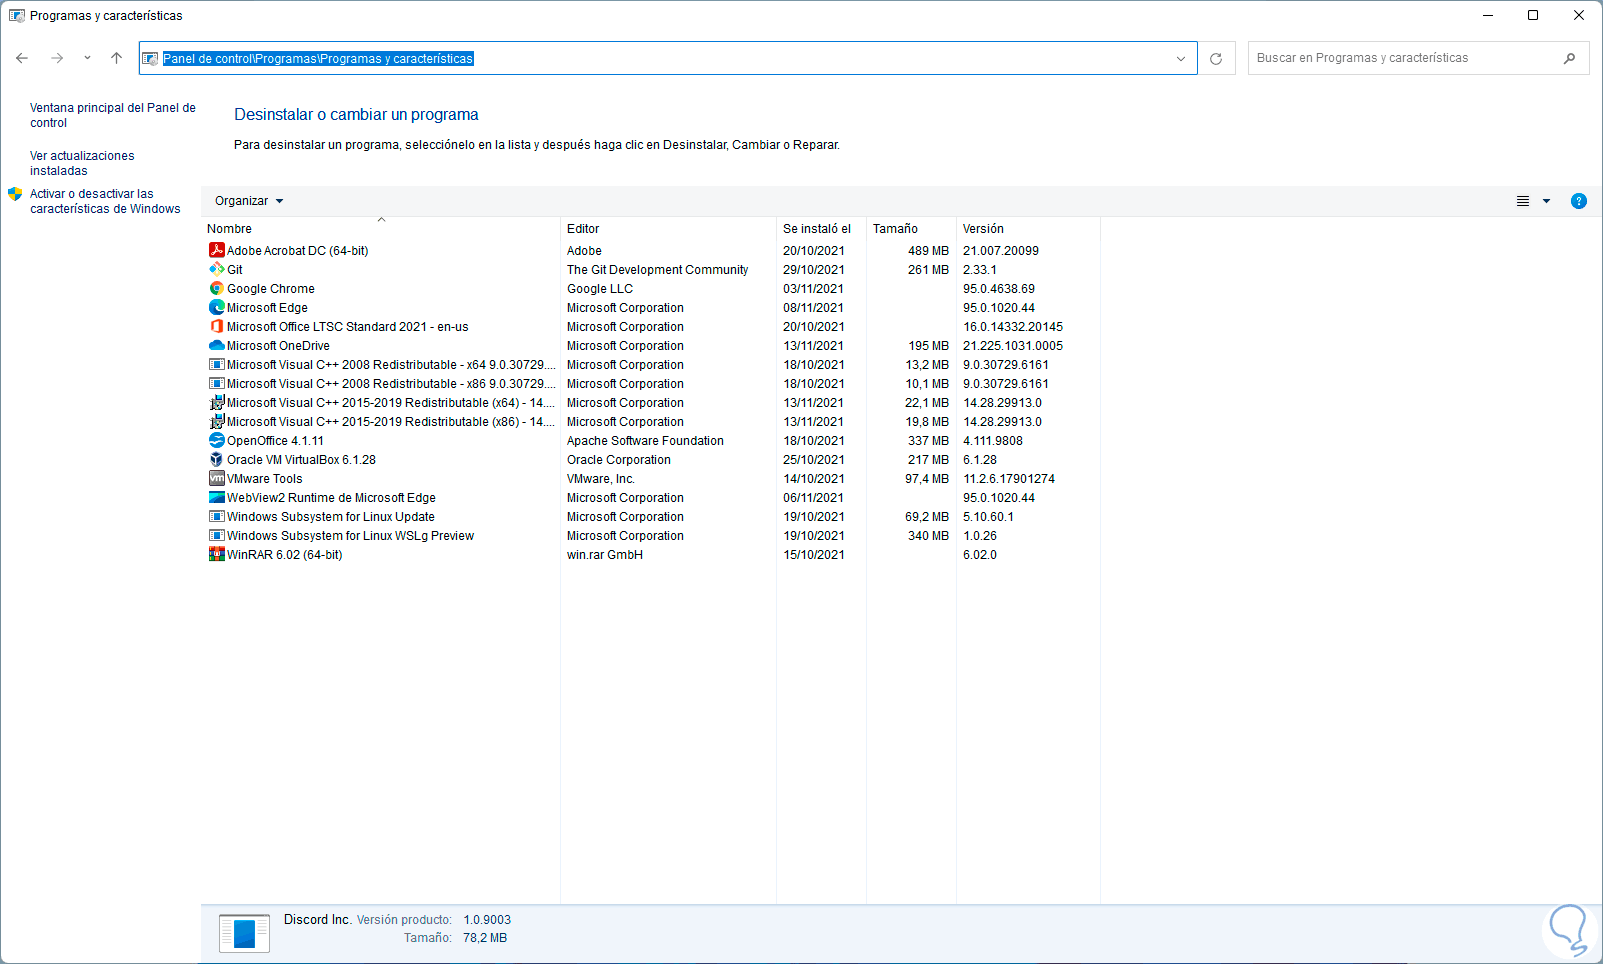
Task: Click the 489 MB size cell
Action: tap(928, 251)
